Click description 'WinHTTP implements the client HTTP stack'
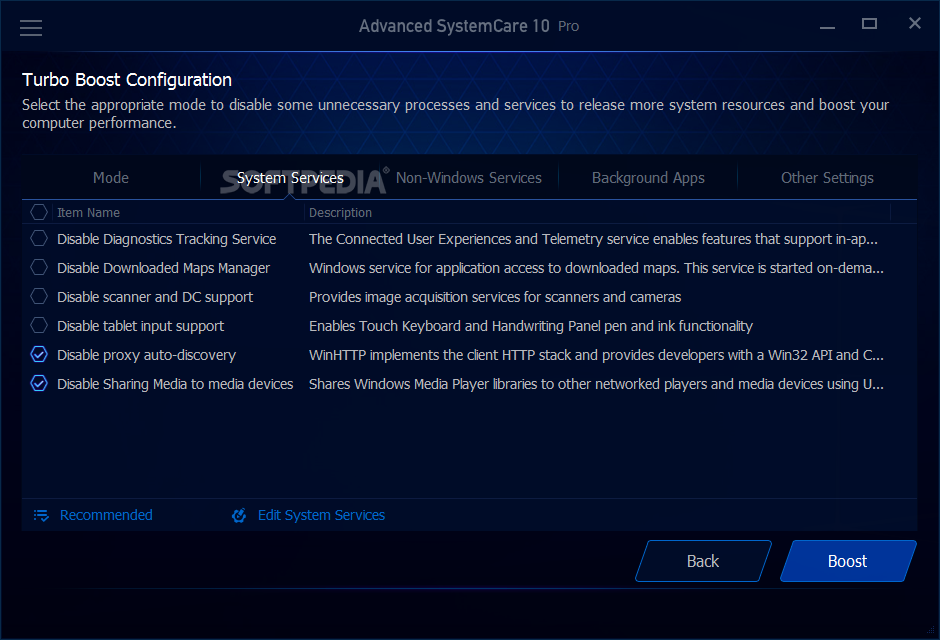This screenshot has height=640, width=940. coord(596,355)
